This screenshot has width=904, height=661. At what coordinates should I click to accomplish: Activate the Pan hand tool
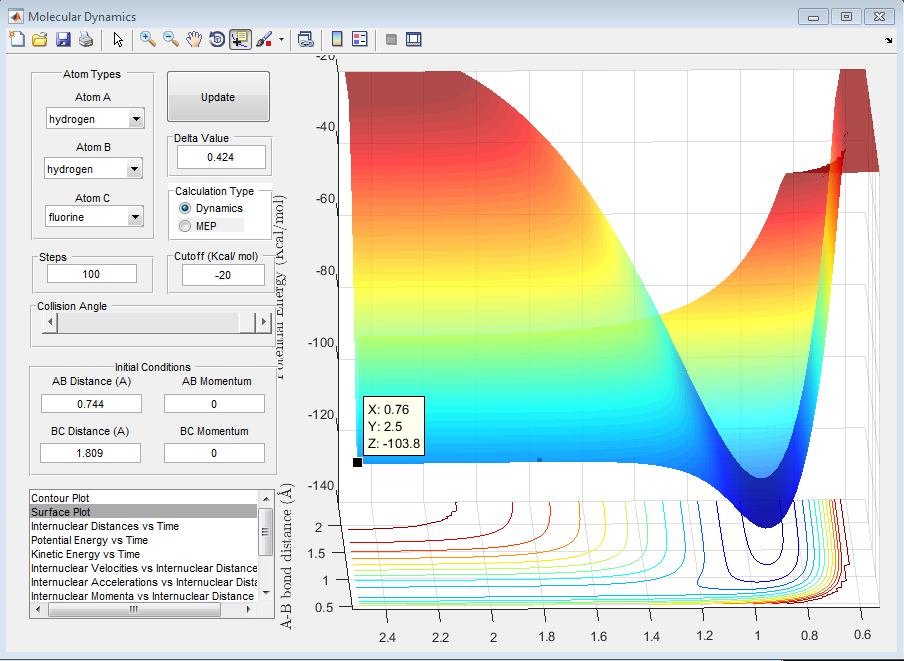tap(194, 39)
